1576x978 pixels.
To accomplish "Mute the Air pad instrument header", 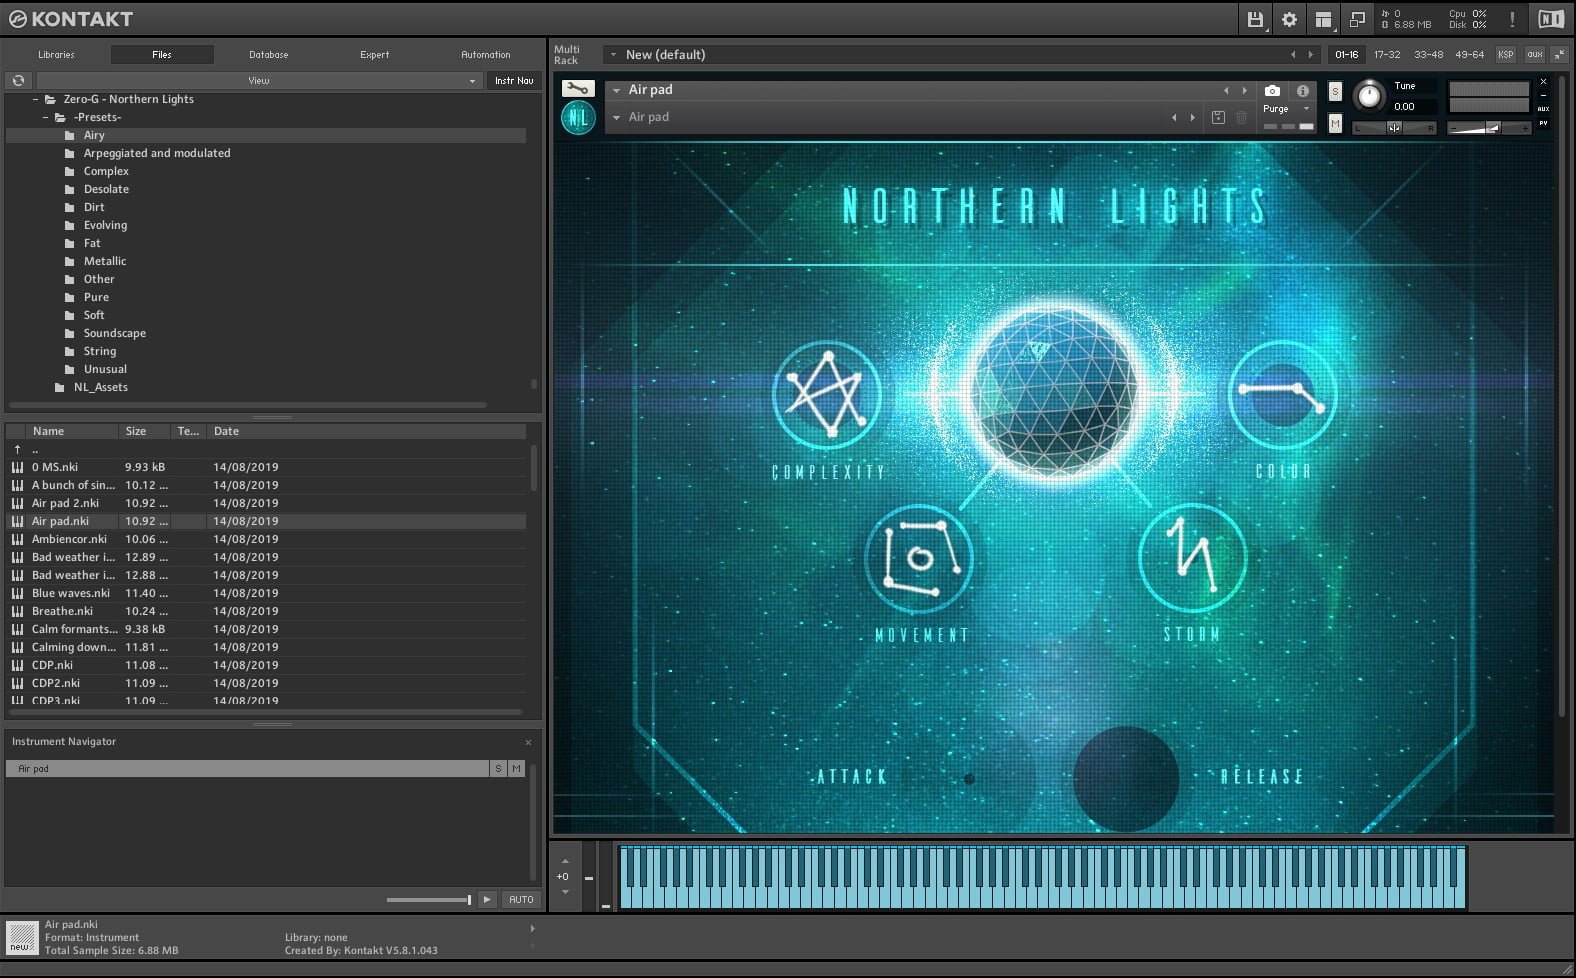I will (x=1335, y=123).
